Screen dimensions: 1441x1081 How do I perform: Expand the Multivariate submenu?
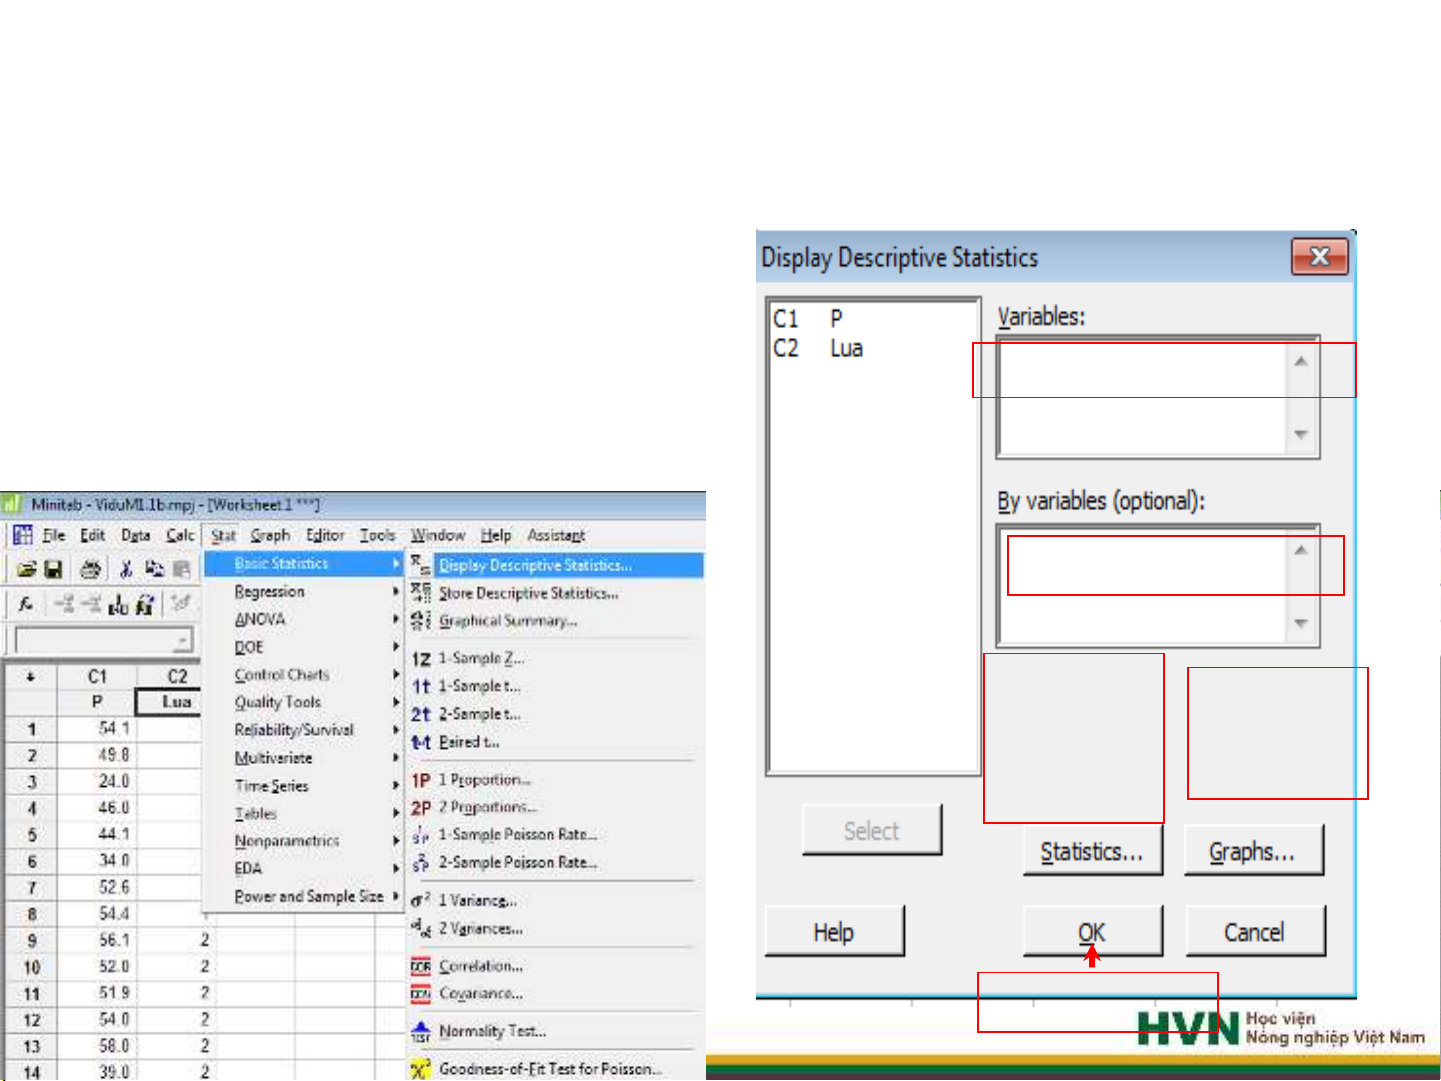click(x=304, y=758)
